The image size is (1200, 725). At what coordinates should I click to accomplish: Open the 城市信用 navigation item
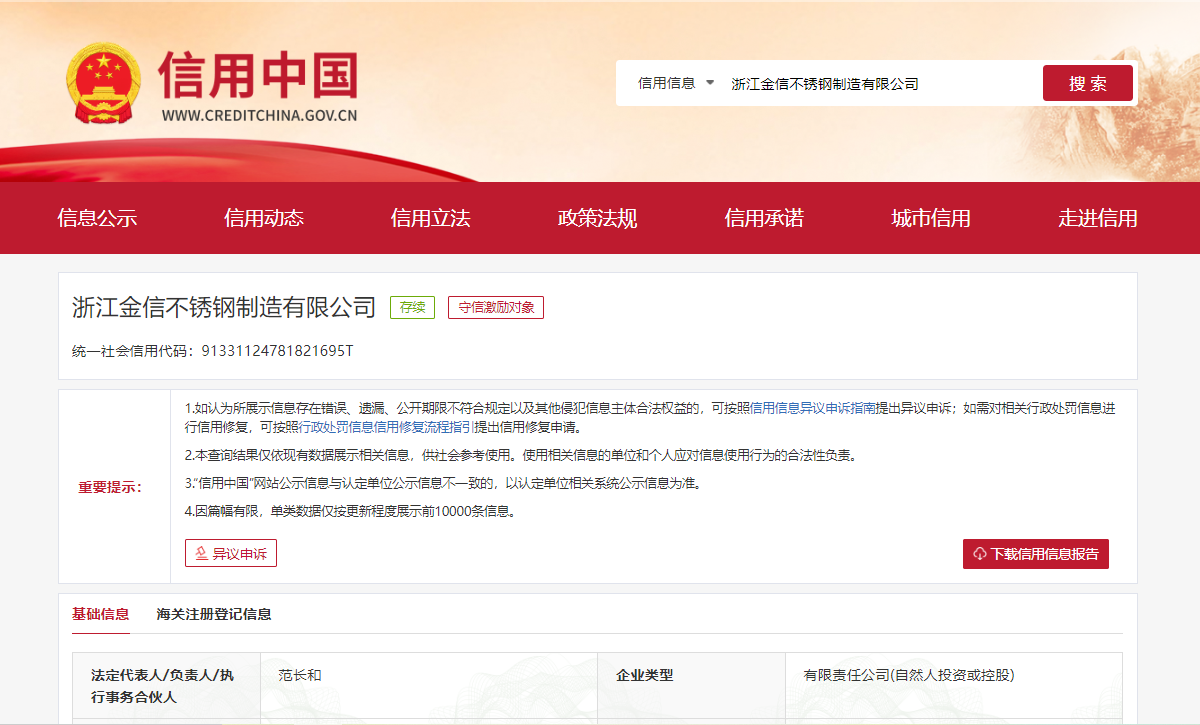click(931, 218)
